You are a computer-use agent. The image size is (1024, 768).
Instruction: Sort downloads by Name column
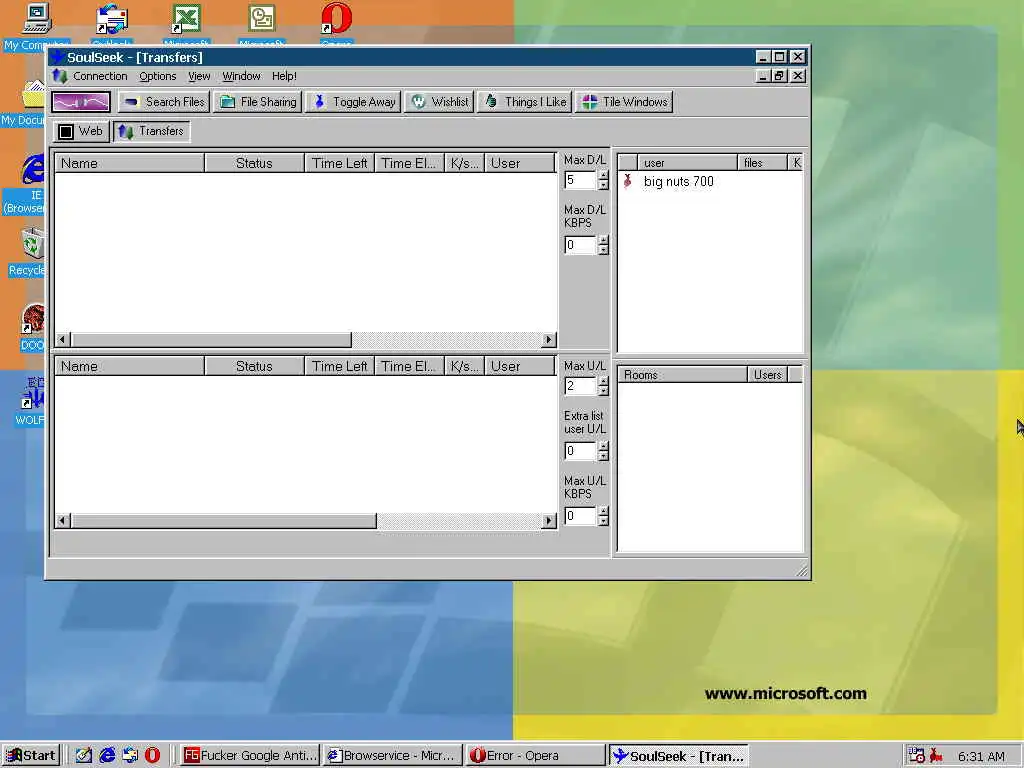(129, 163)
